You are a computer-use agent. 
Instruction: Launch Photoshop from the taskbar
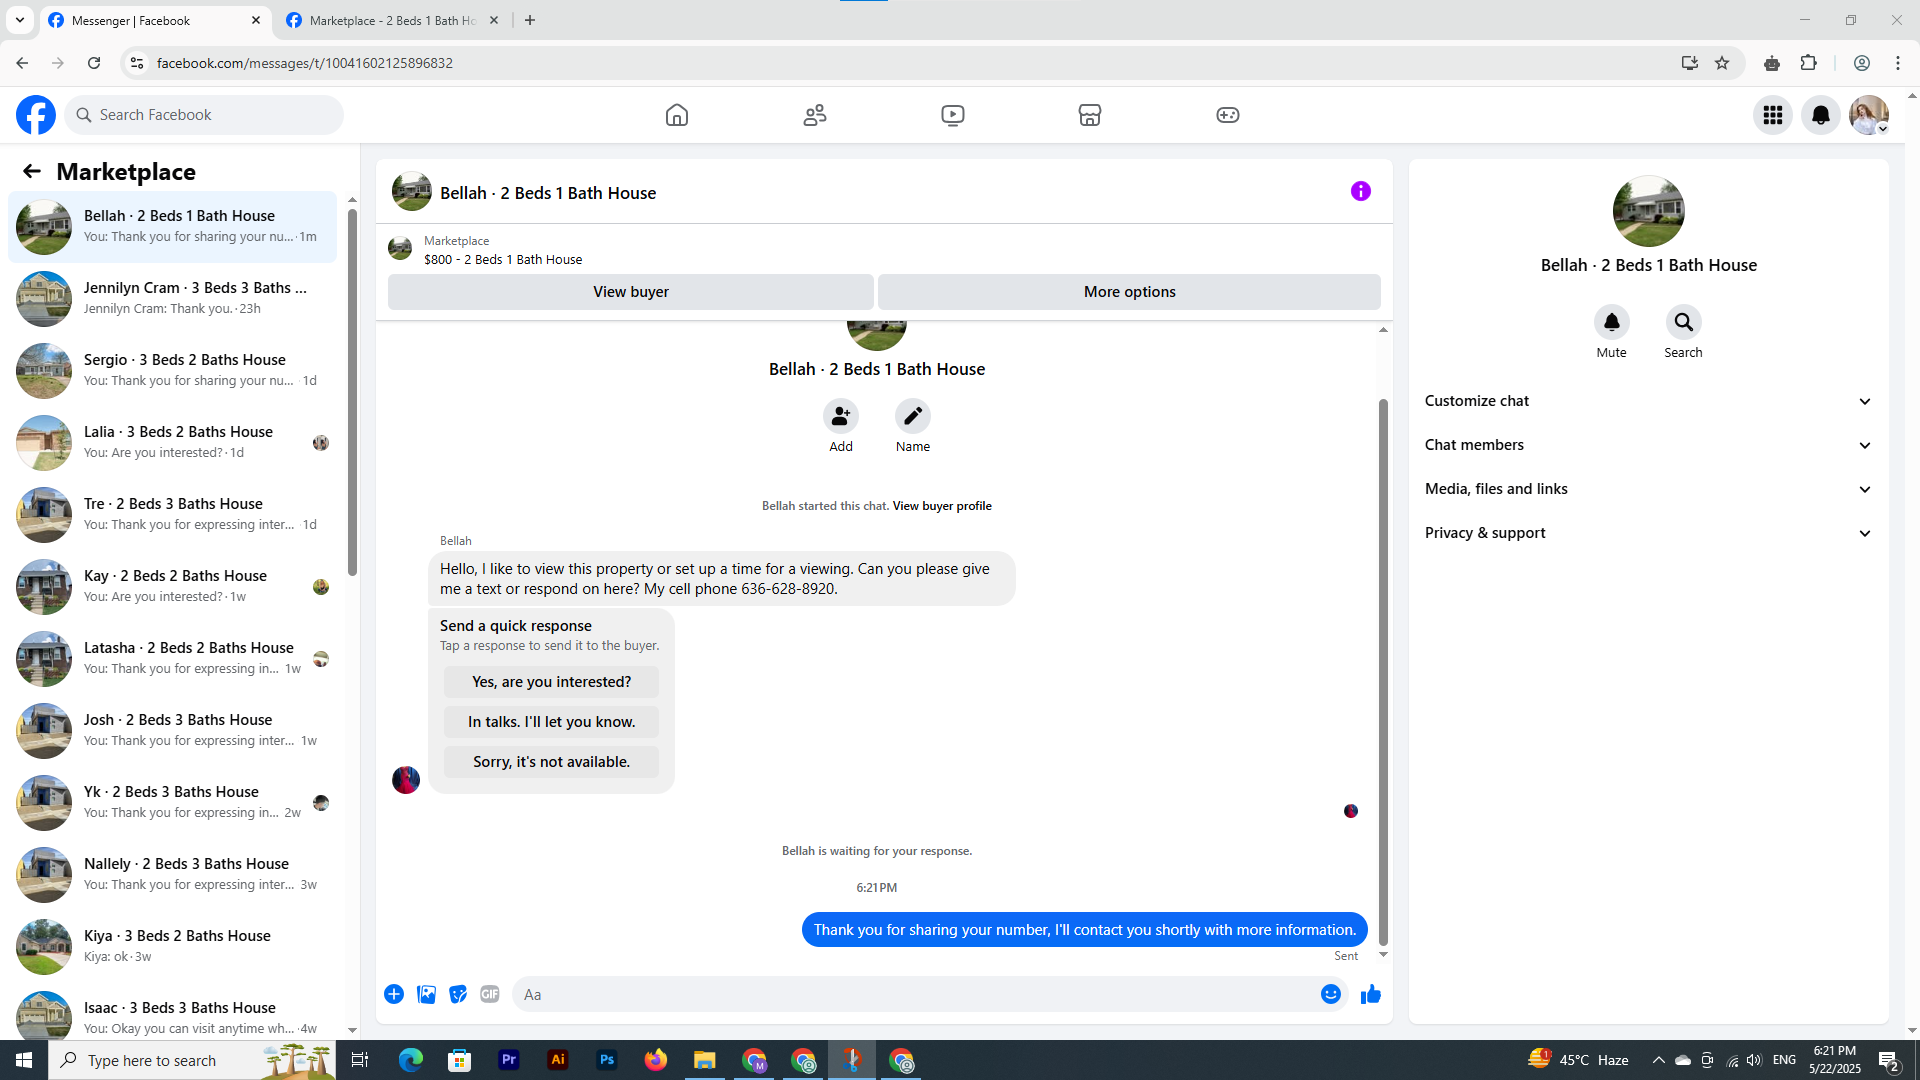tap(607, 1060)
